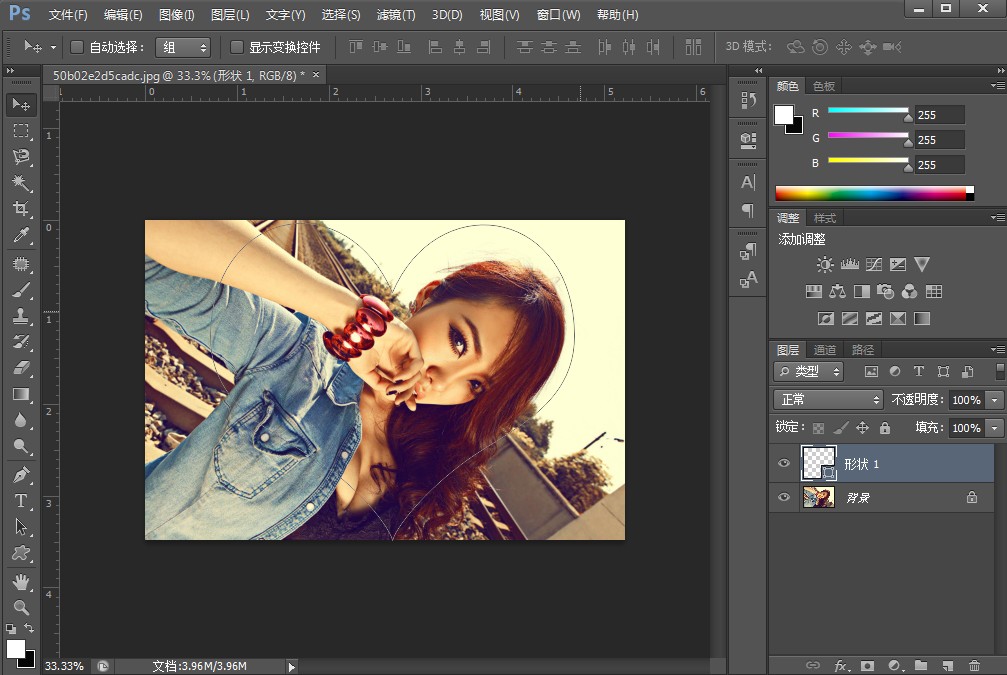Select the Zoom tool
1007x675 pixels.
tap(21, 608)
